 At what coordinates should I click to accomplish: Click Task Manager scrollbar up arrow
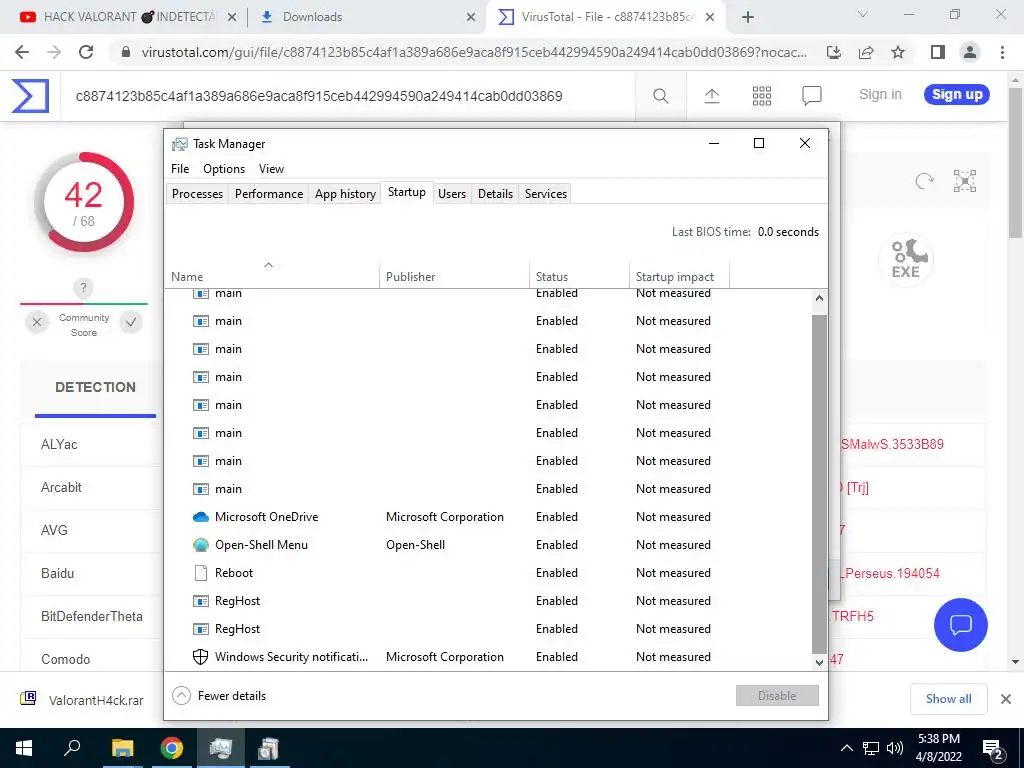[x=820, y=298]
